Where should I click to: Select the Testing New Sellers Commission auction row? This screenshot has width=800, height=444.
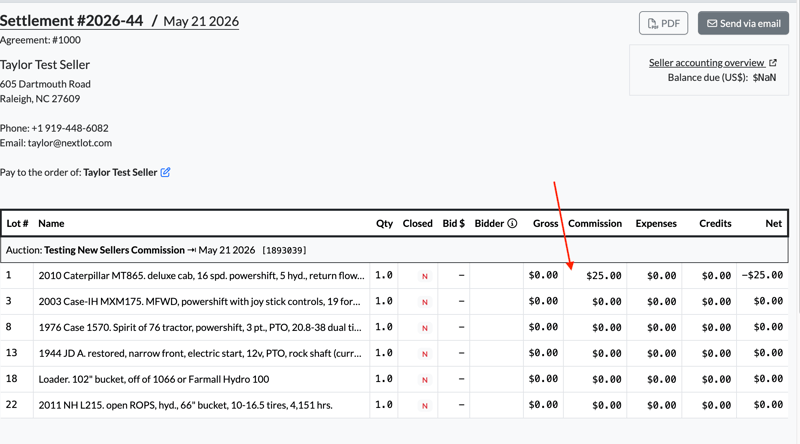[394, 250]
